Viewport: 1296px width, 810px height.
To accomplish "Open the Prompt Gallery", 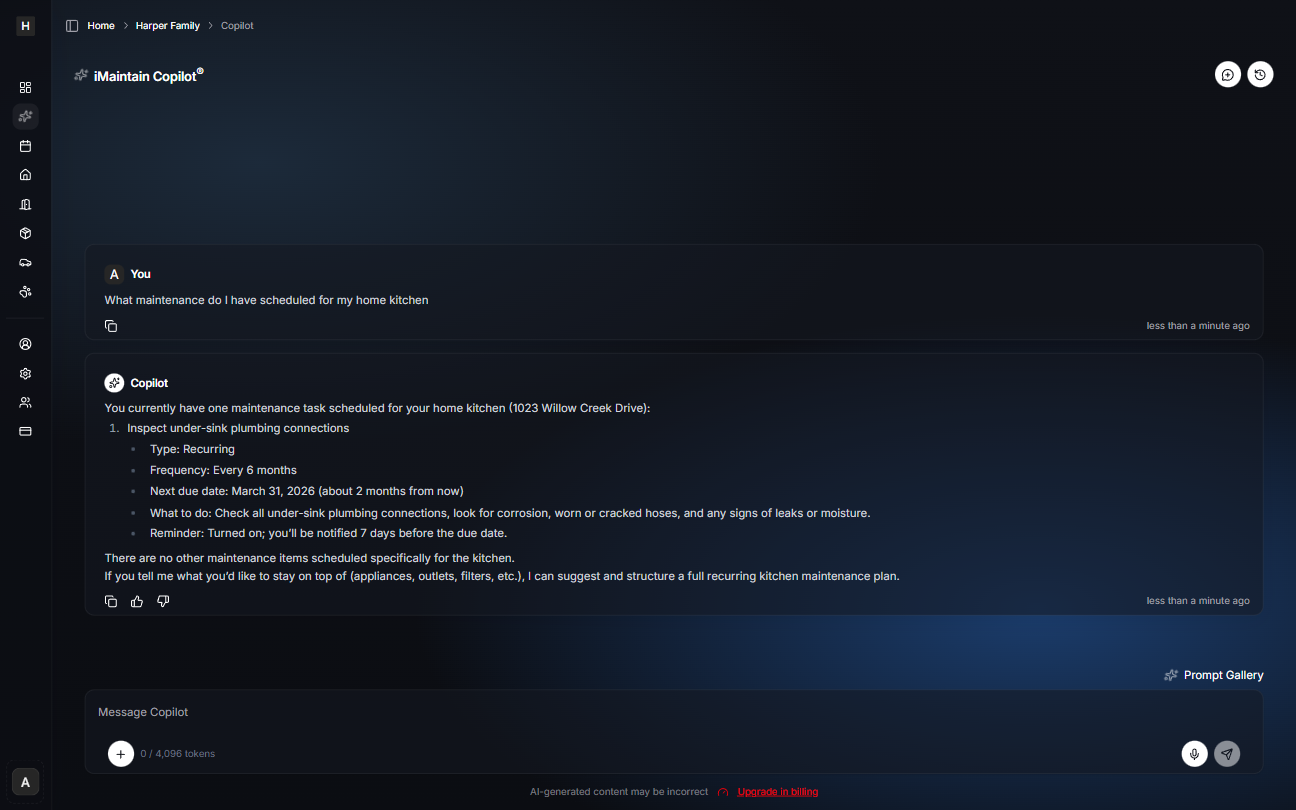I will [x=1214, y=675].
